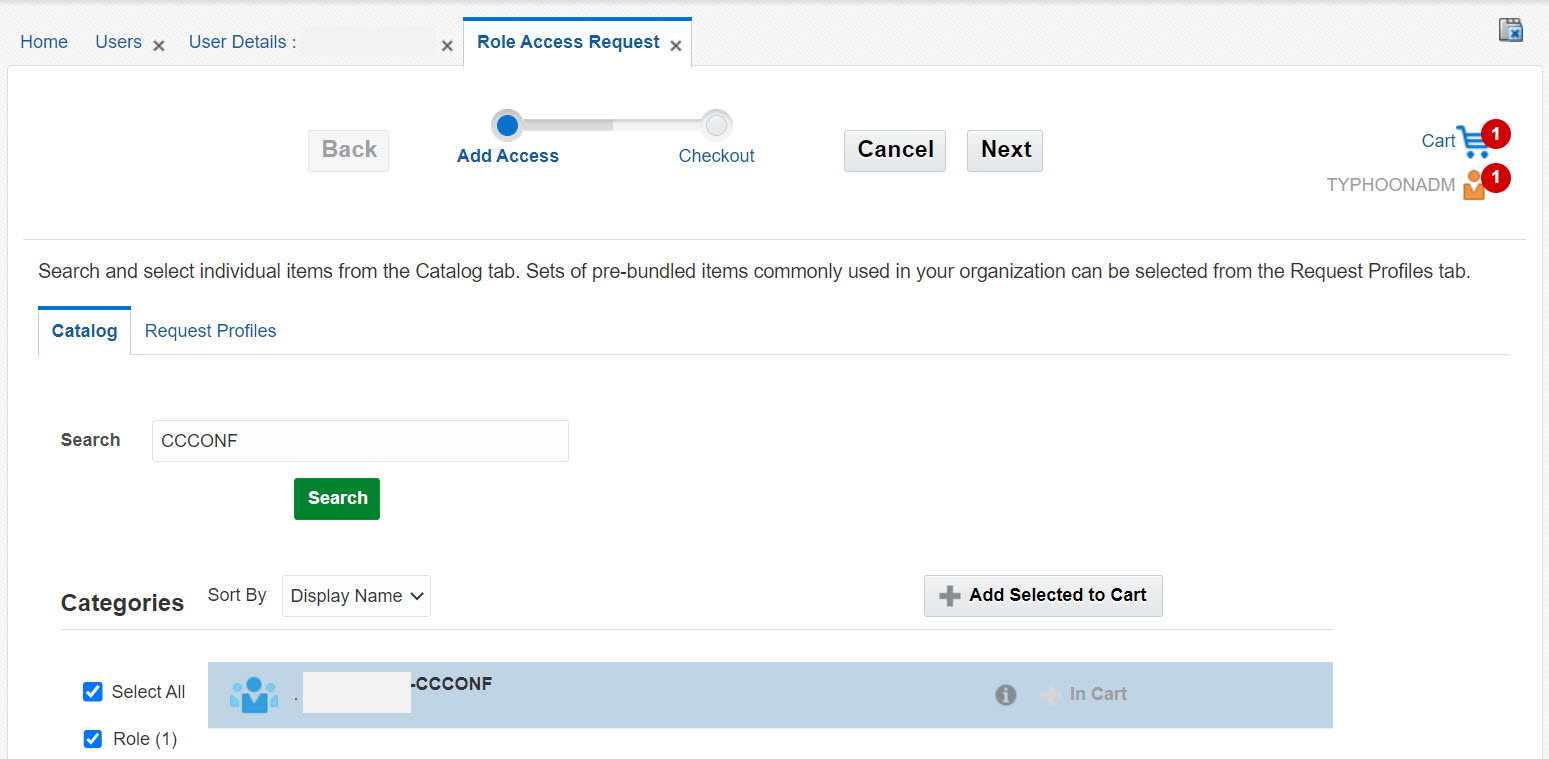Image resolution: width=1549 pixels, height=759 pixels.
Task: Click the TYPHOONADM pending requests icon
Action: coord(1472,184)
